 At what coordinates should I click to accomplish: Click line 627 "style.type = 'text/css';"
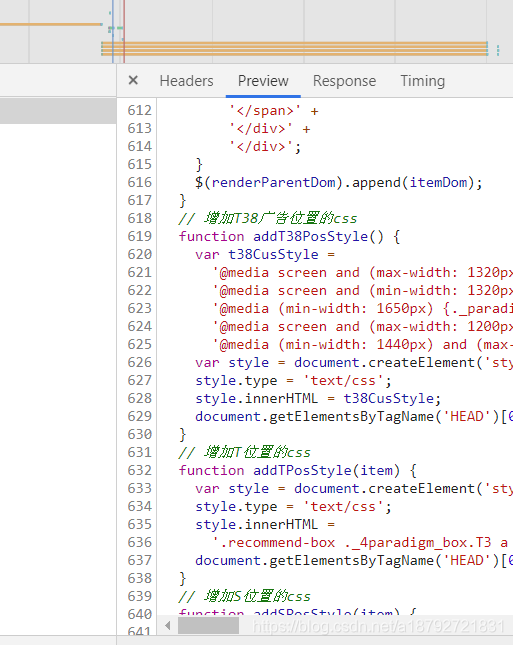point(293,381)
